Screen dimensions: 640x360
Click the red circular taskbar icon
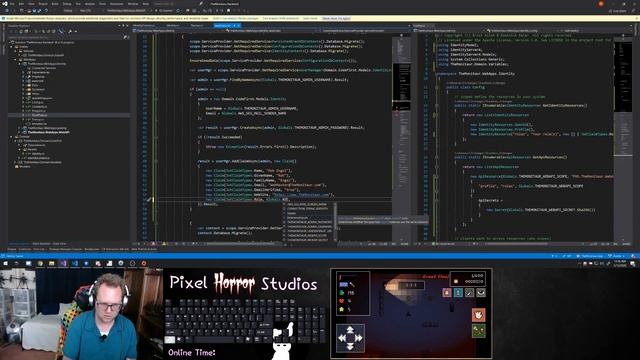144,263
